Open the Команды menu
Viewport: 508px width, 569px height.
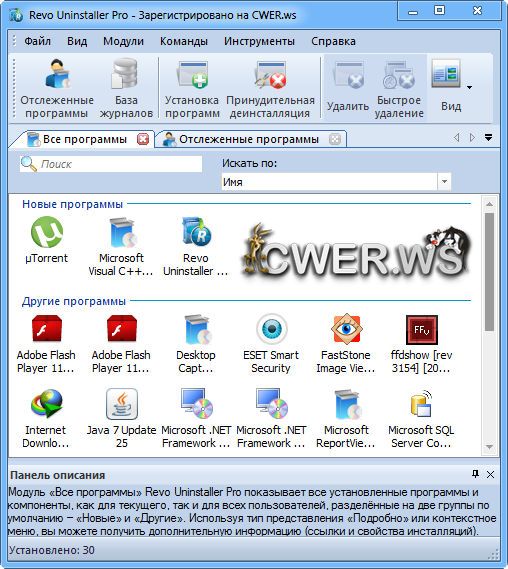(184, 41)
